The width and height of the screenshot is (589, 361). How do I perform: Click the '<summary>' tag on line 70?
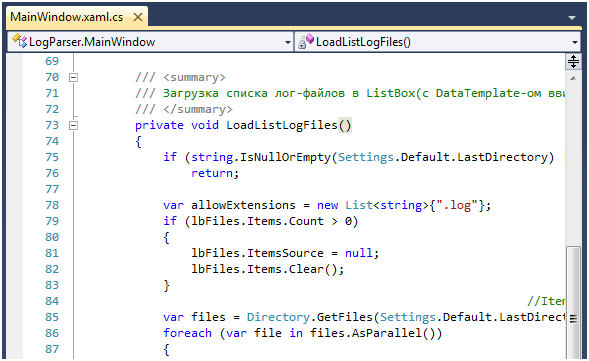pos(194,77)
